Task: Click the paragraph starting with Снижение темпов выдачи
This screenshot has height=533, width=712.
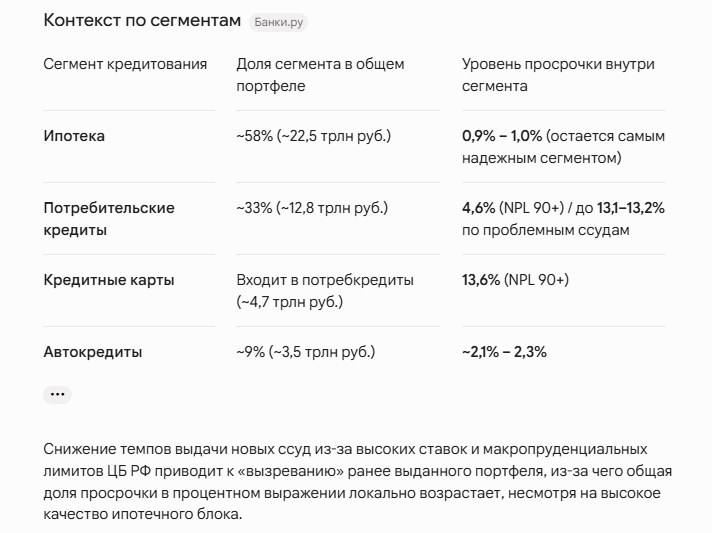Action: (x=358, y=481)
